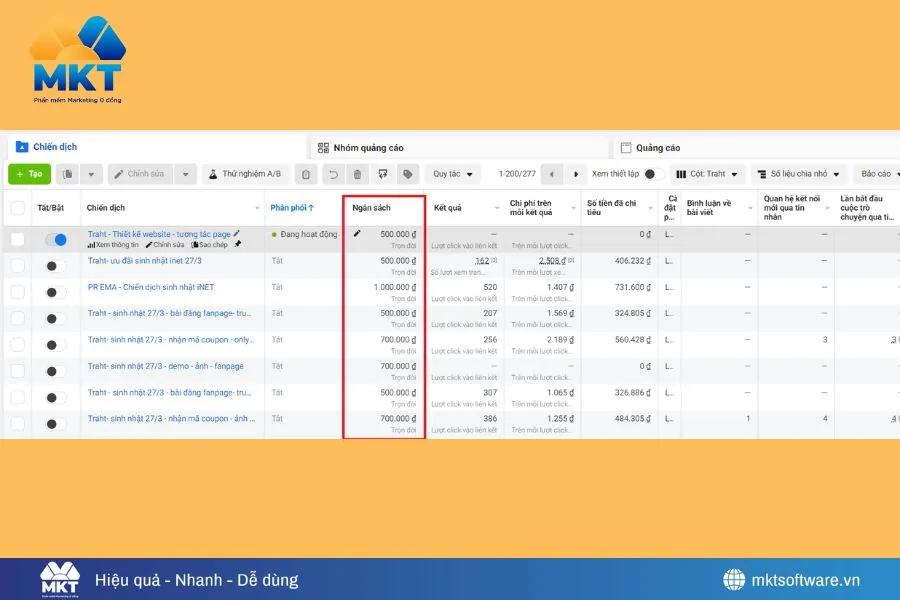
Task: Click the green Tạo create button
Action: pyautogui.click(x=29, y=174)
